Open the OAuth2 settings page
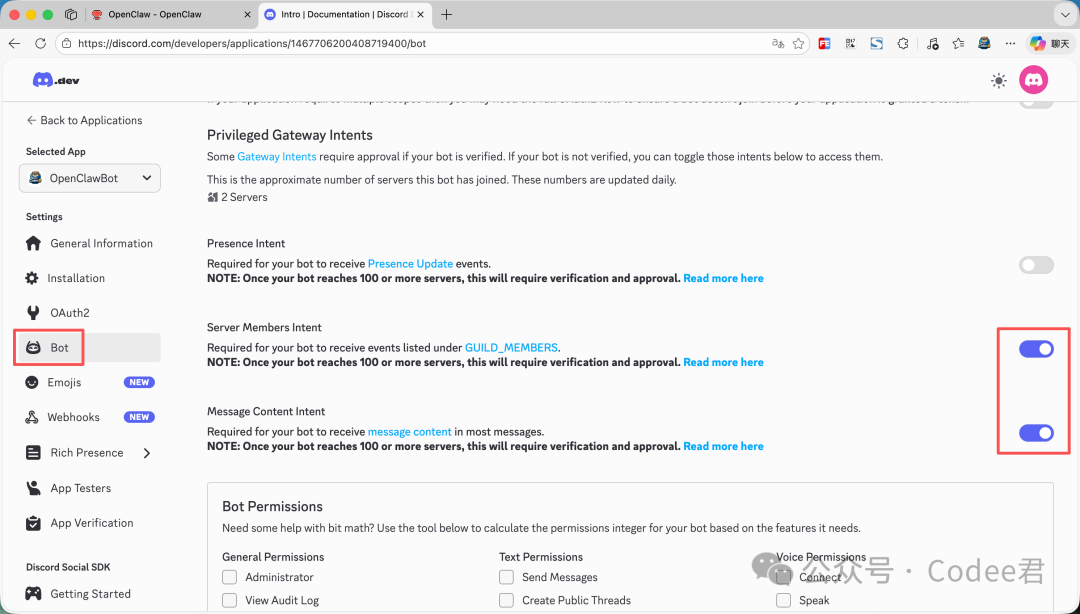The image size is (1080, 614). (x=90, y=313)
